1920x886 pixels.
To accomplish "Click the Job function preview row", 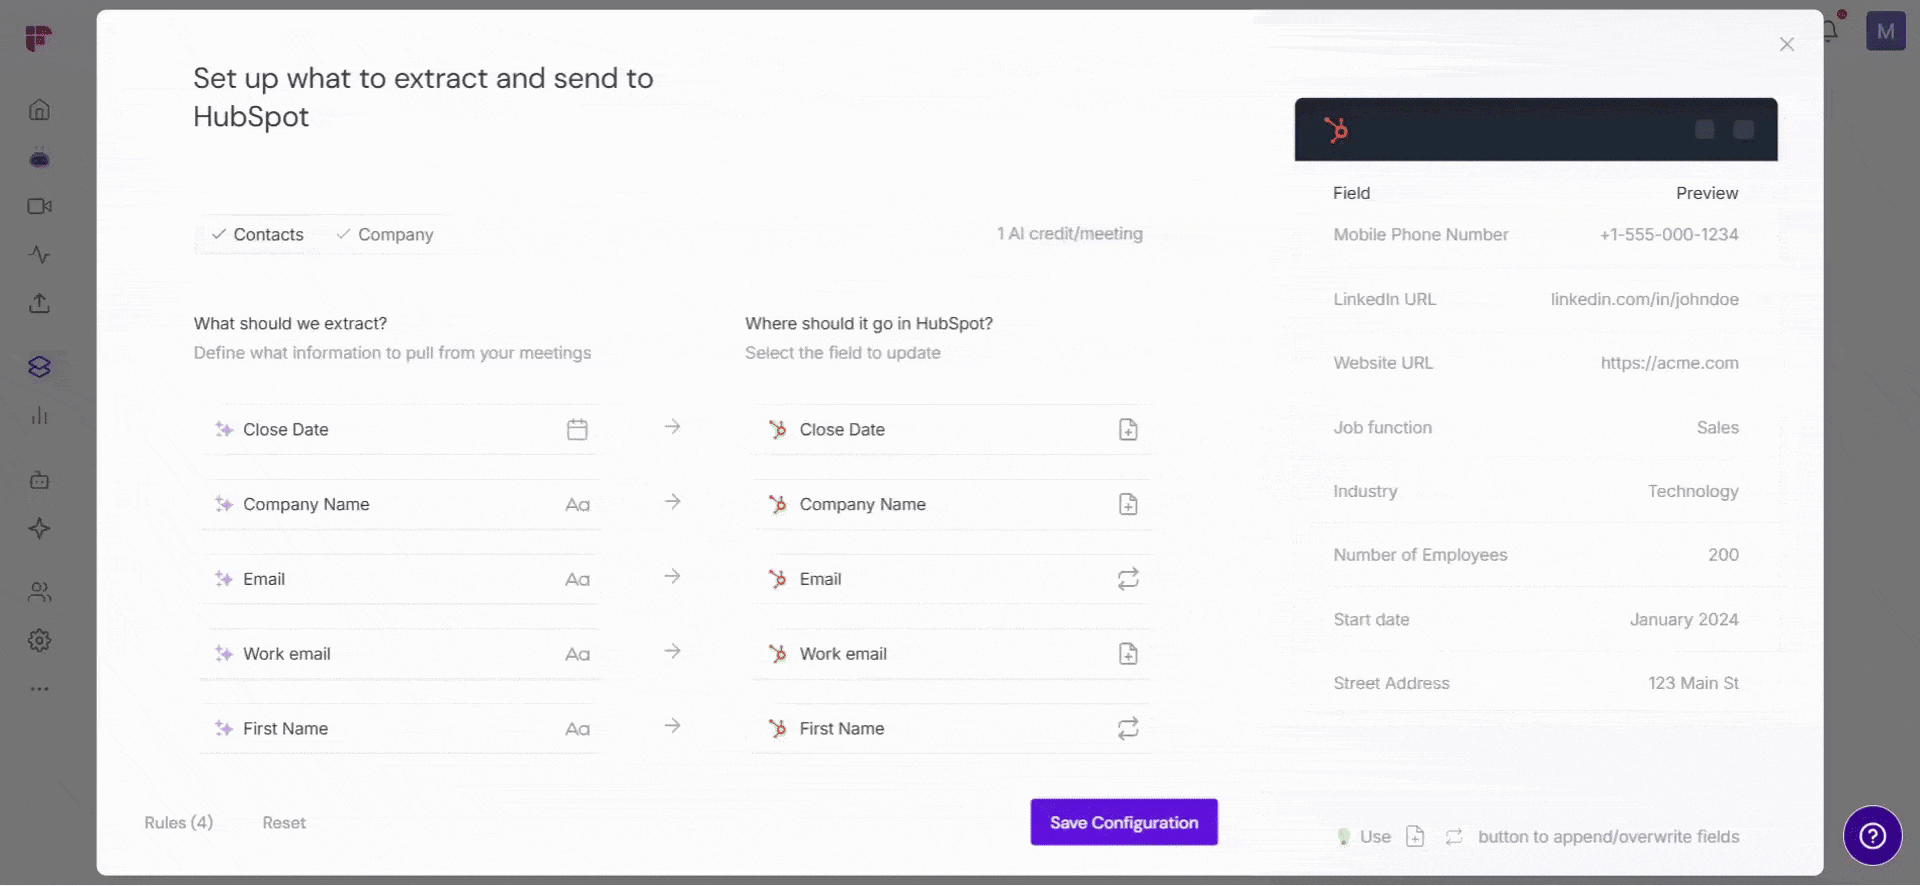I will 1536,427.
